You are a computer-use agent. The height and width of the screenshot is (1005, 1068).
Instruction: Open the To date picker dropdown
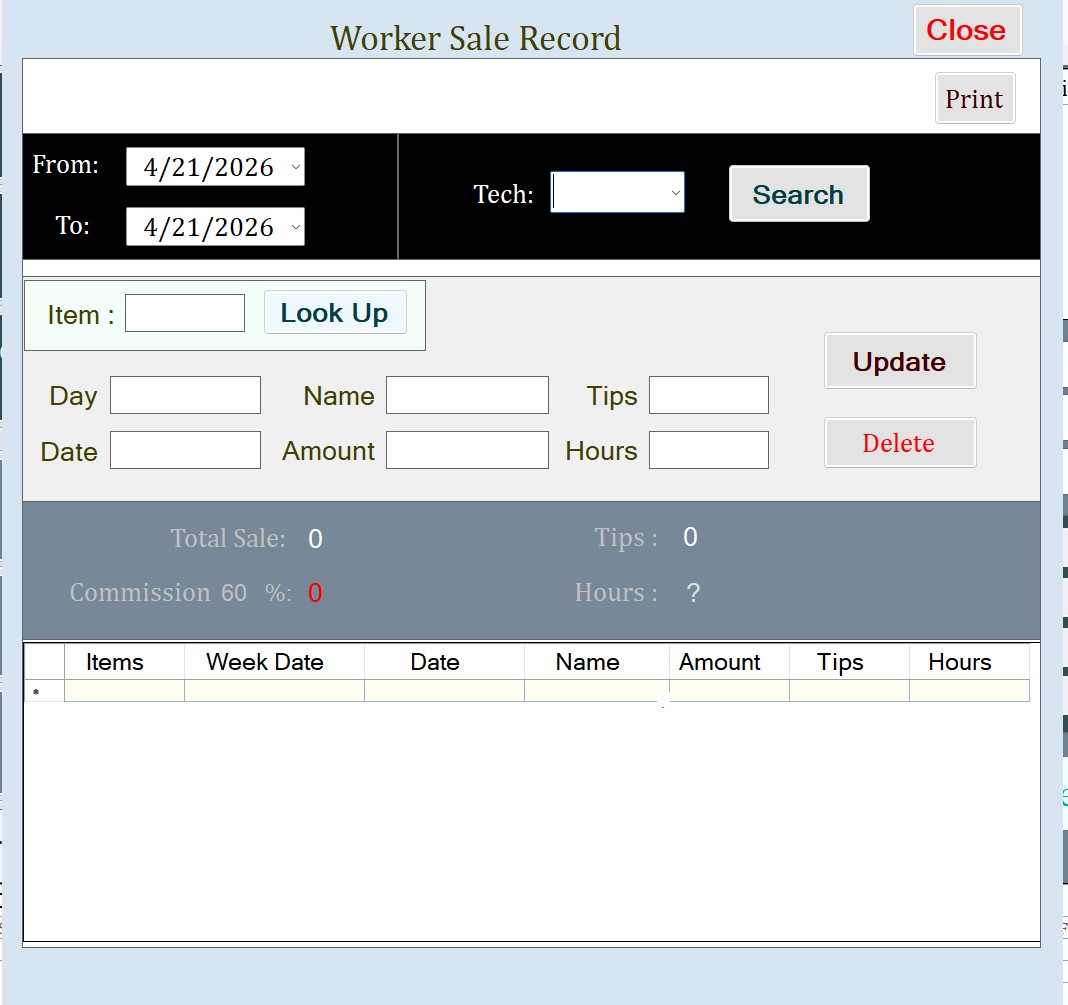pyautogui.click(x=295, y=227)
